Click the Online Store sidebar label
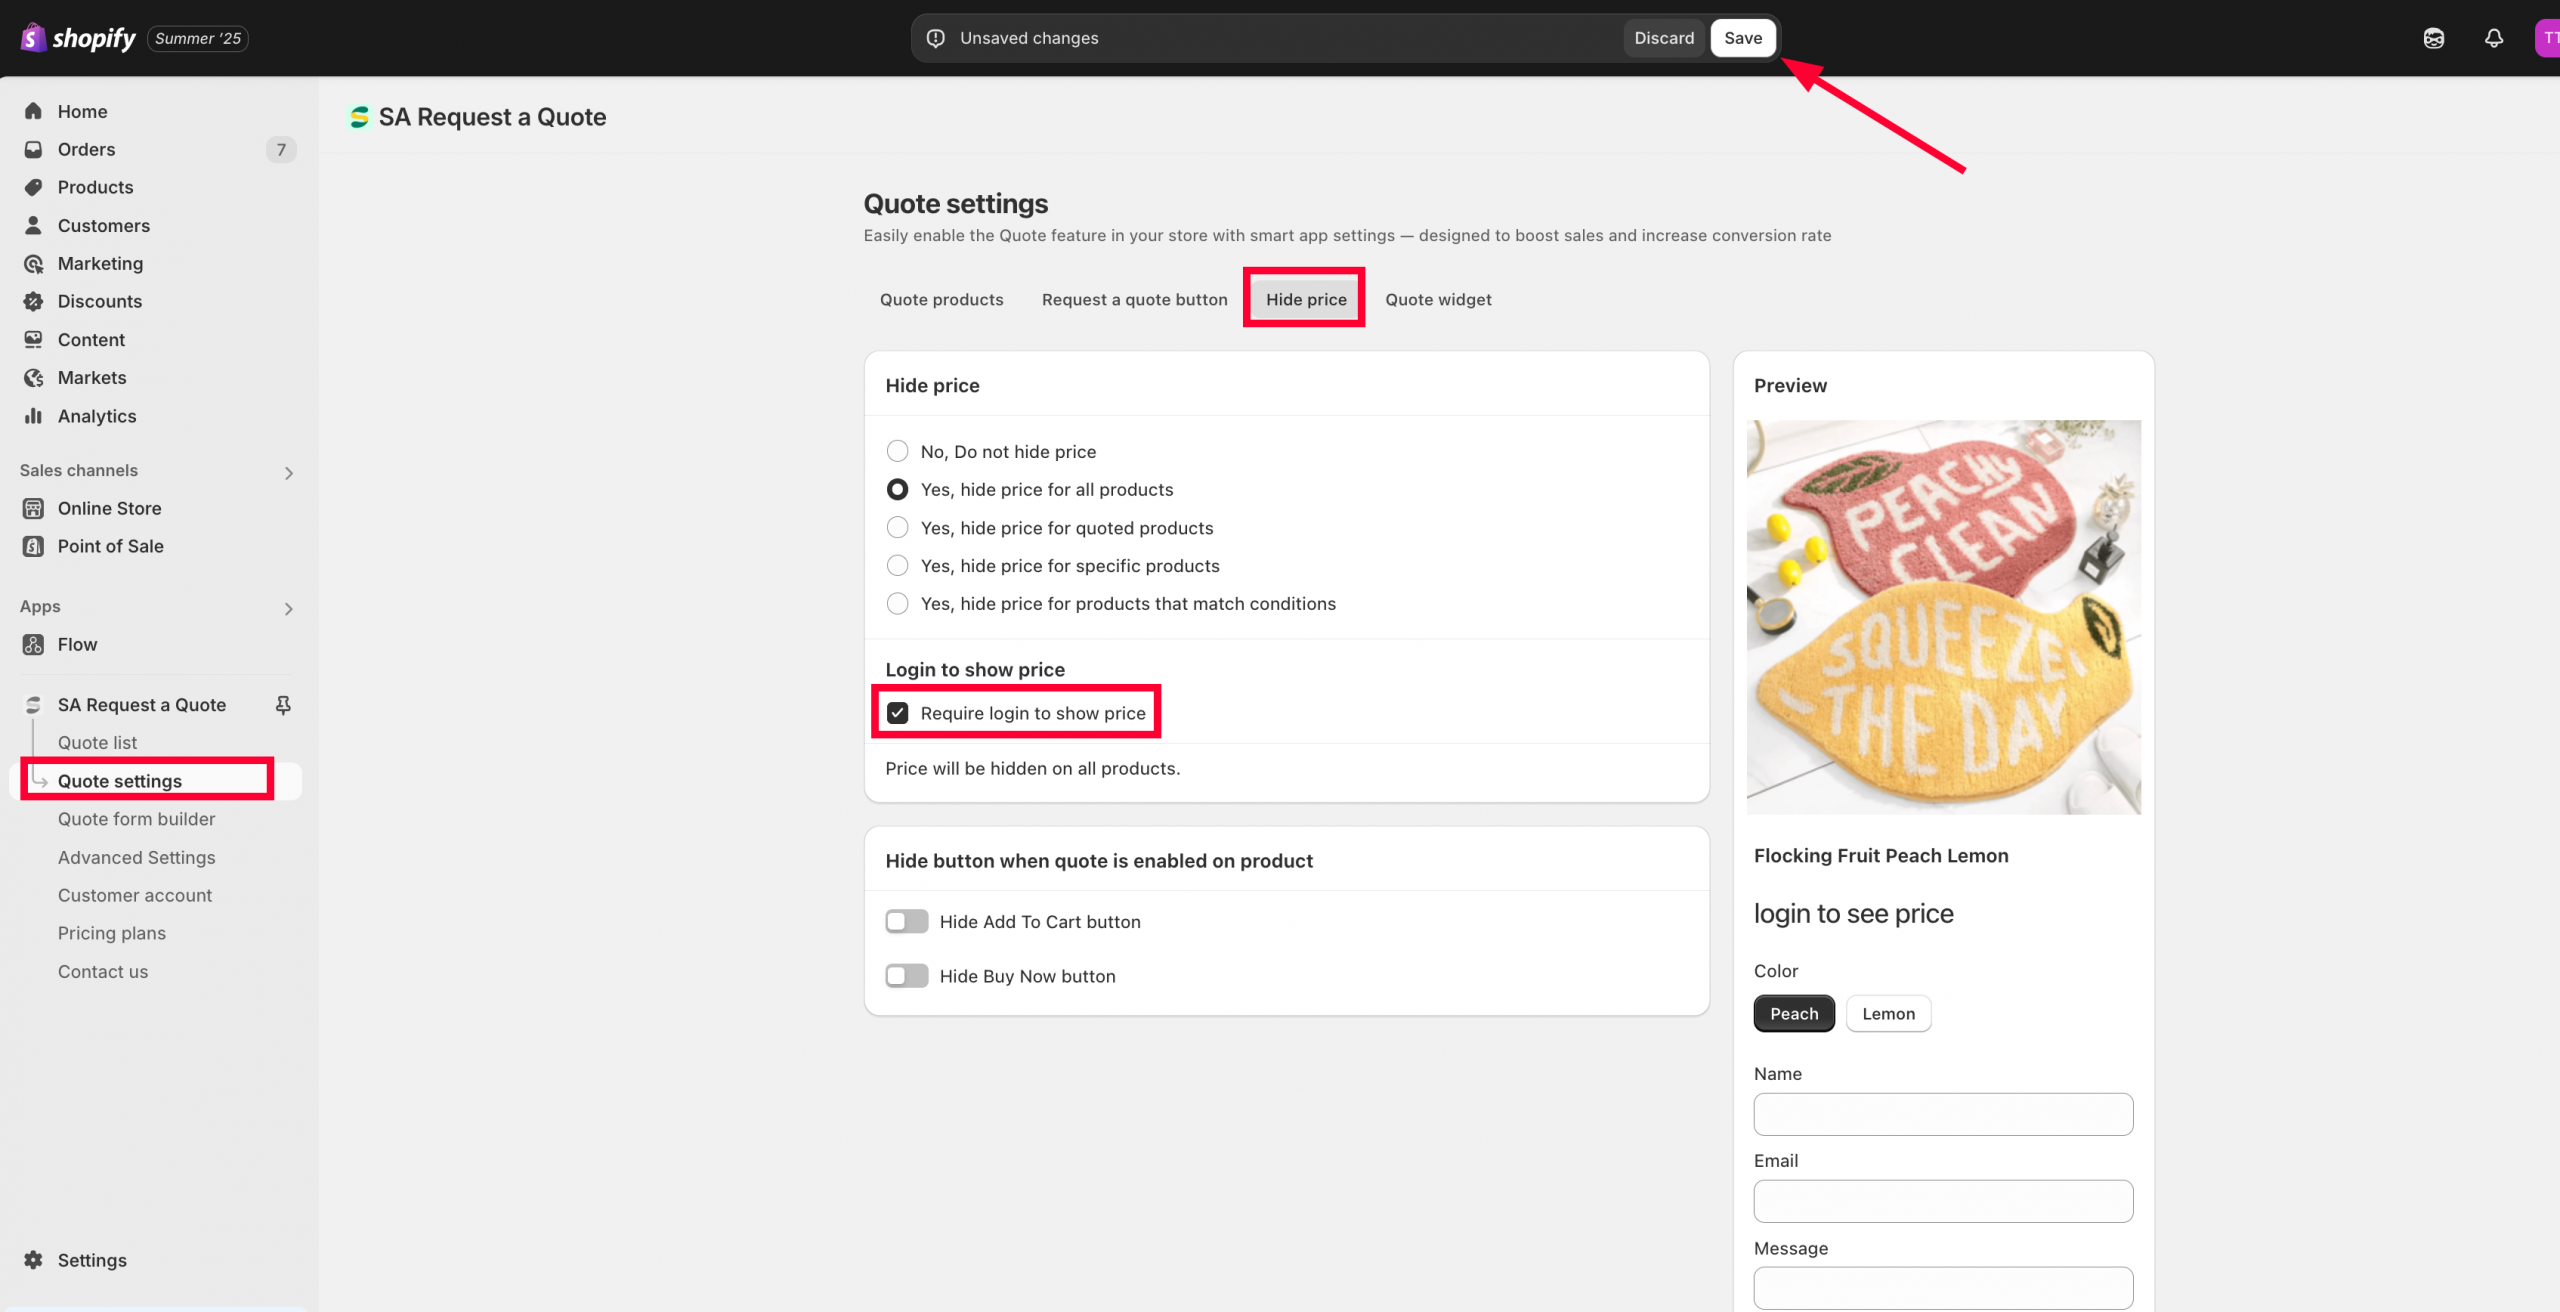Screen dimensions: 2560x1312 (109, 508)
